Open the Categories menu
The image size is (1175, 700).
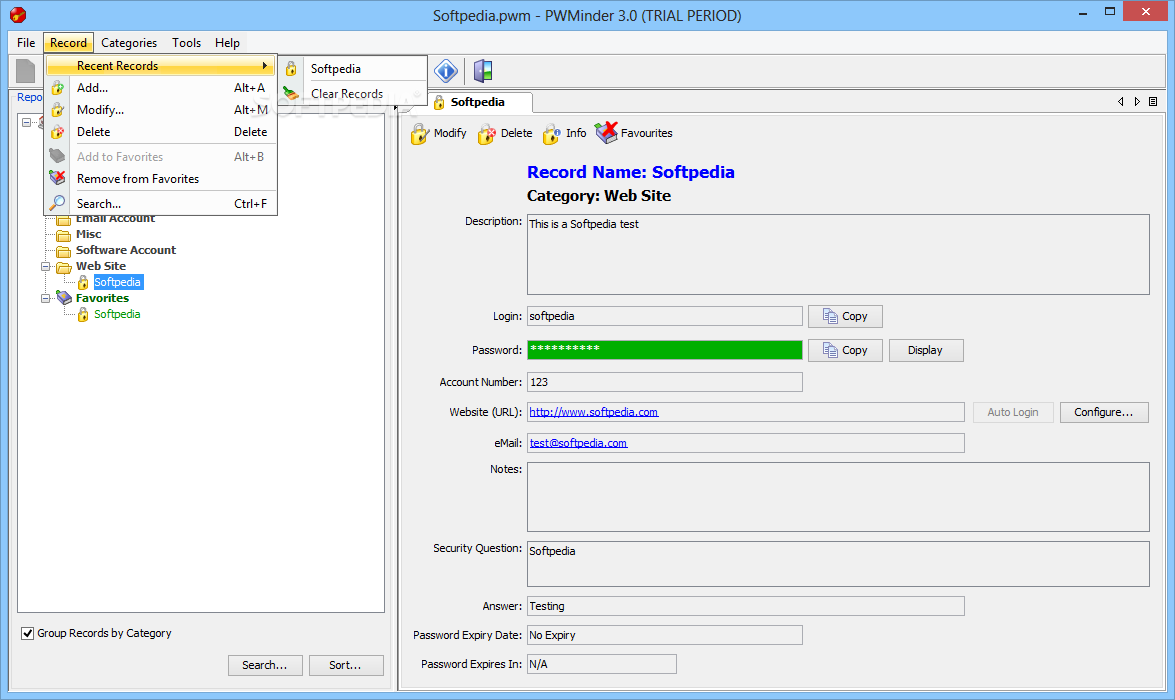129,43
